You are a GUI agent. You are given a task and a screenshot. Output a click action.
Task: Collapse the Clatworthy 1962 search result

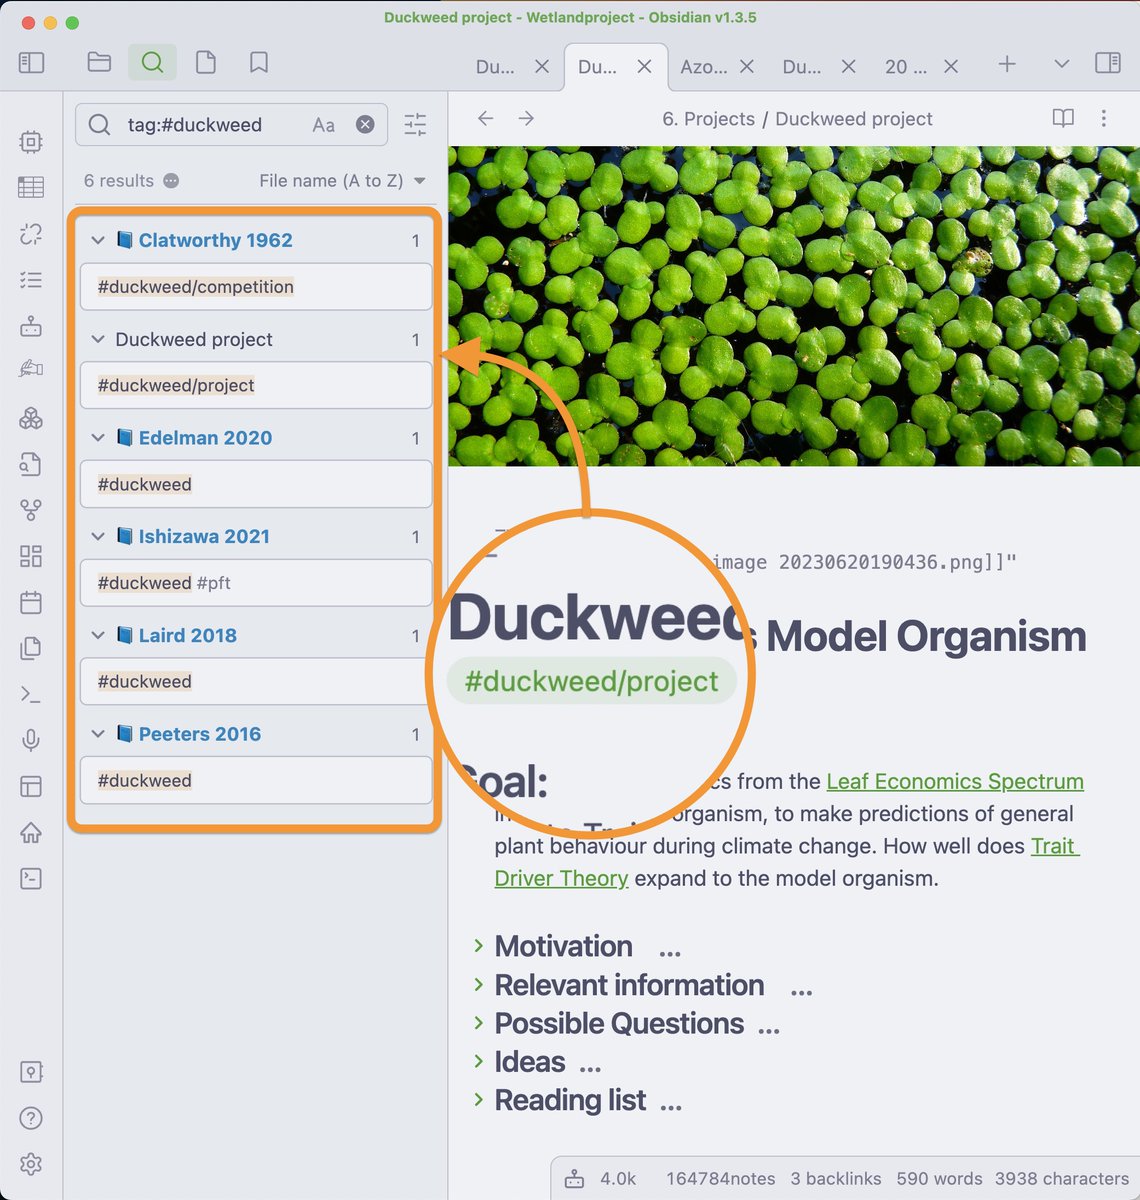coord(98,240)
